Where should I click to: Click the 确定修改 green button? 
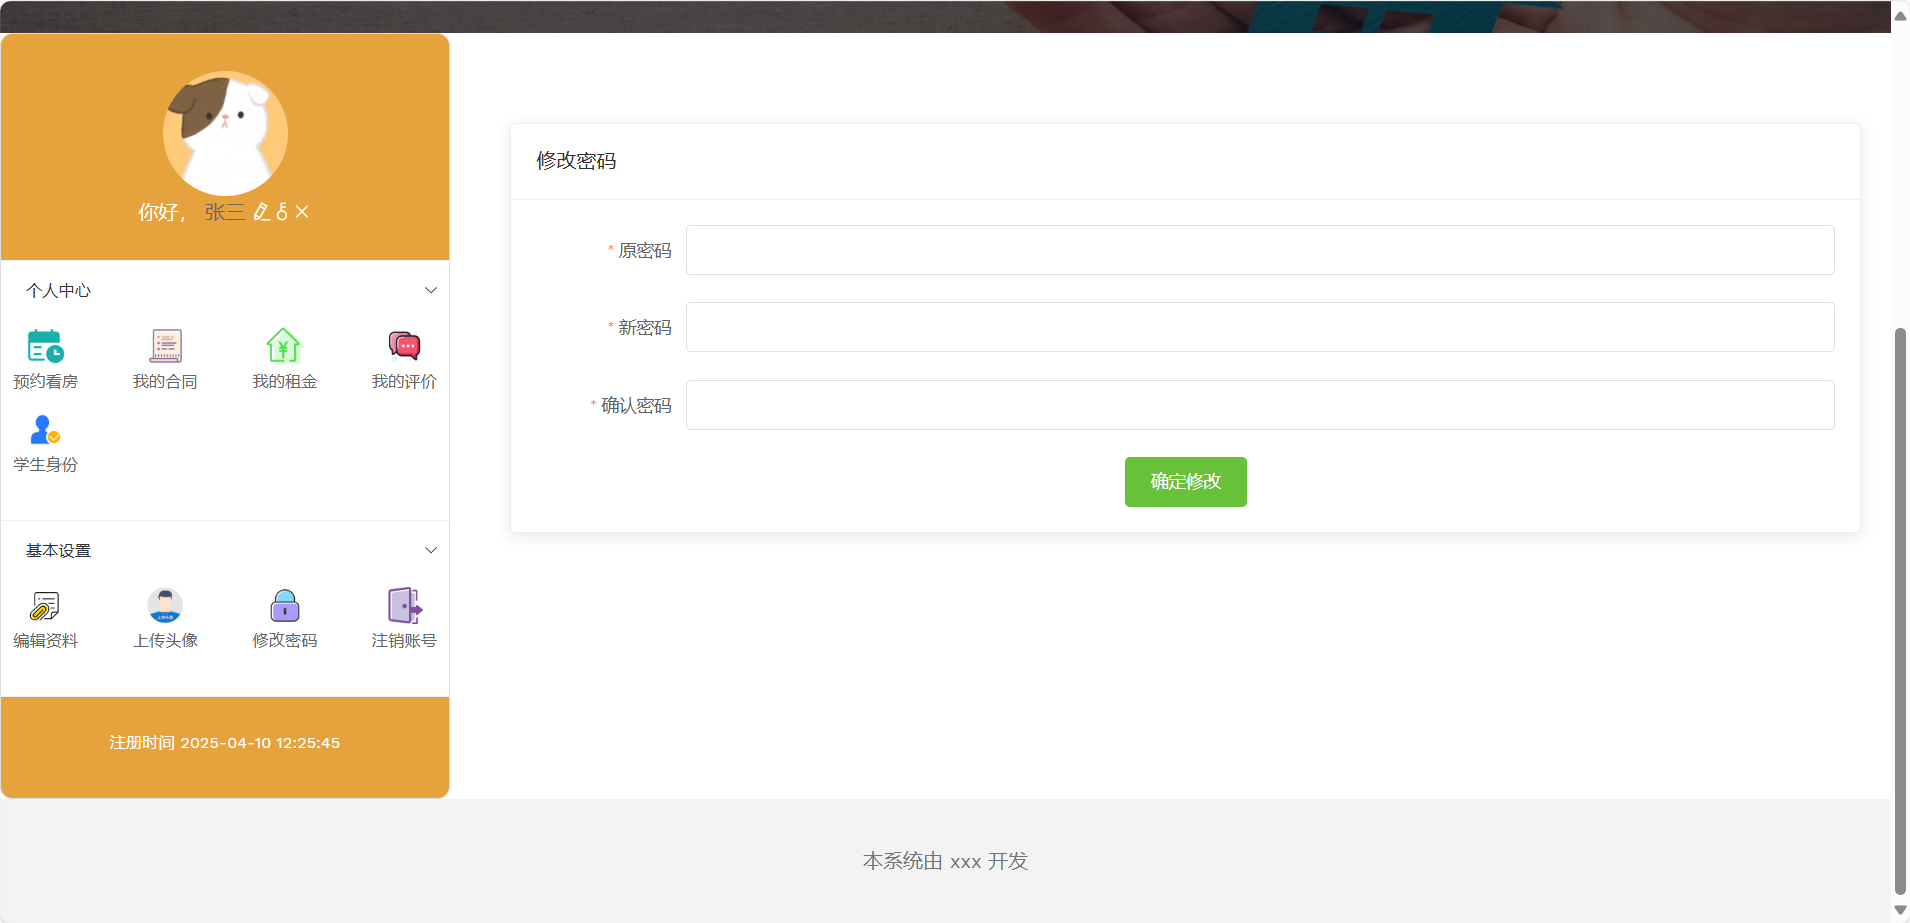pos(1185,482)
